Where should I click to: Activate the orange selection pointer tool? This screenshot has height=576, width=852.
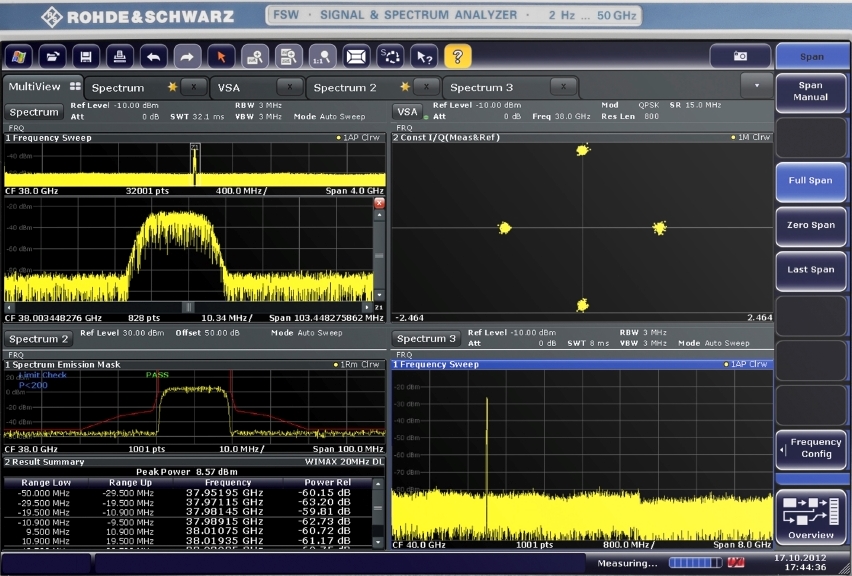pyautogui.click(x=221, y=57)
